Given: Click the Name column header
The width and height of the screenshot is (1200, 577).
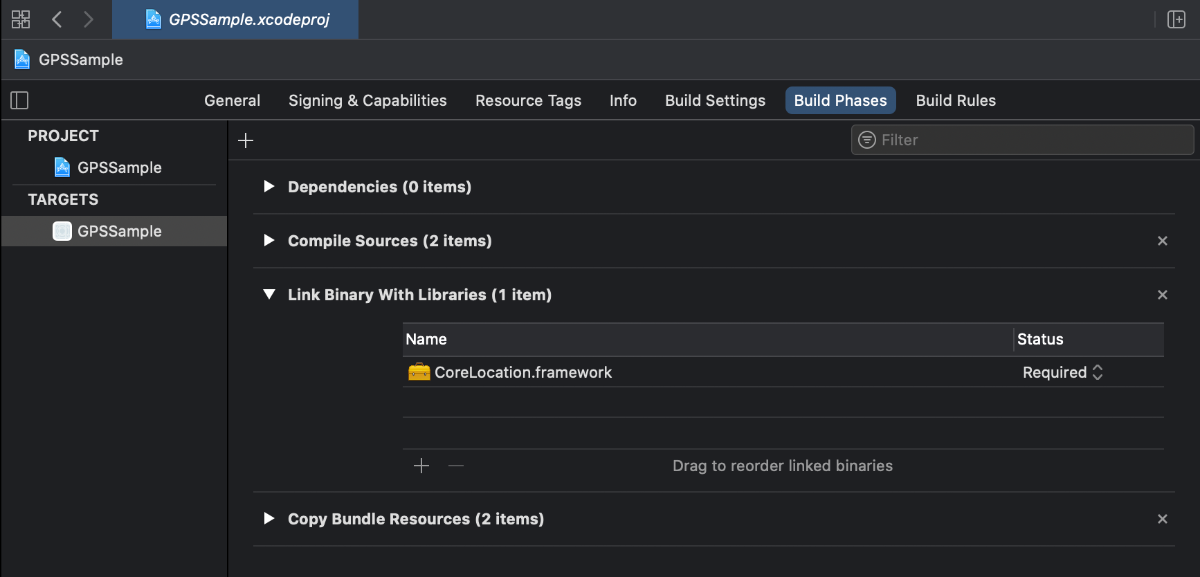Looking at the screenshot, I should point(708,339).
